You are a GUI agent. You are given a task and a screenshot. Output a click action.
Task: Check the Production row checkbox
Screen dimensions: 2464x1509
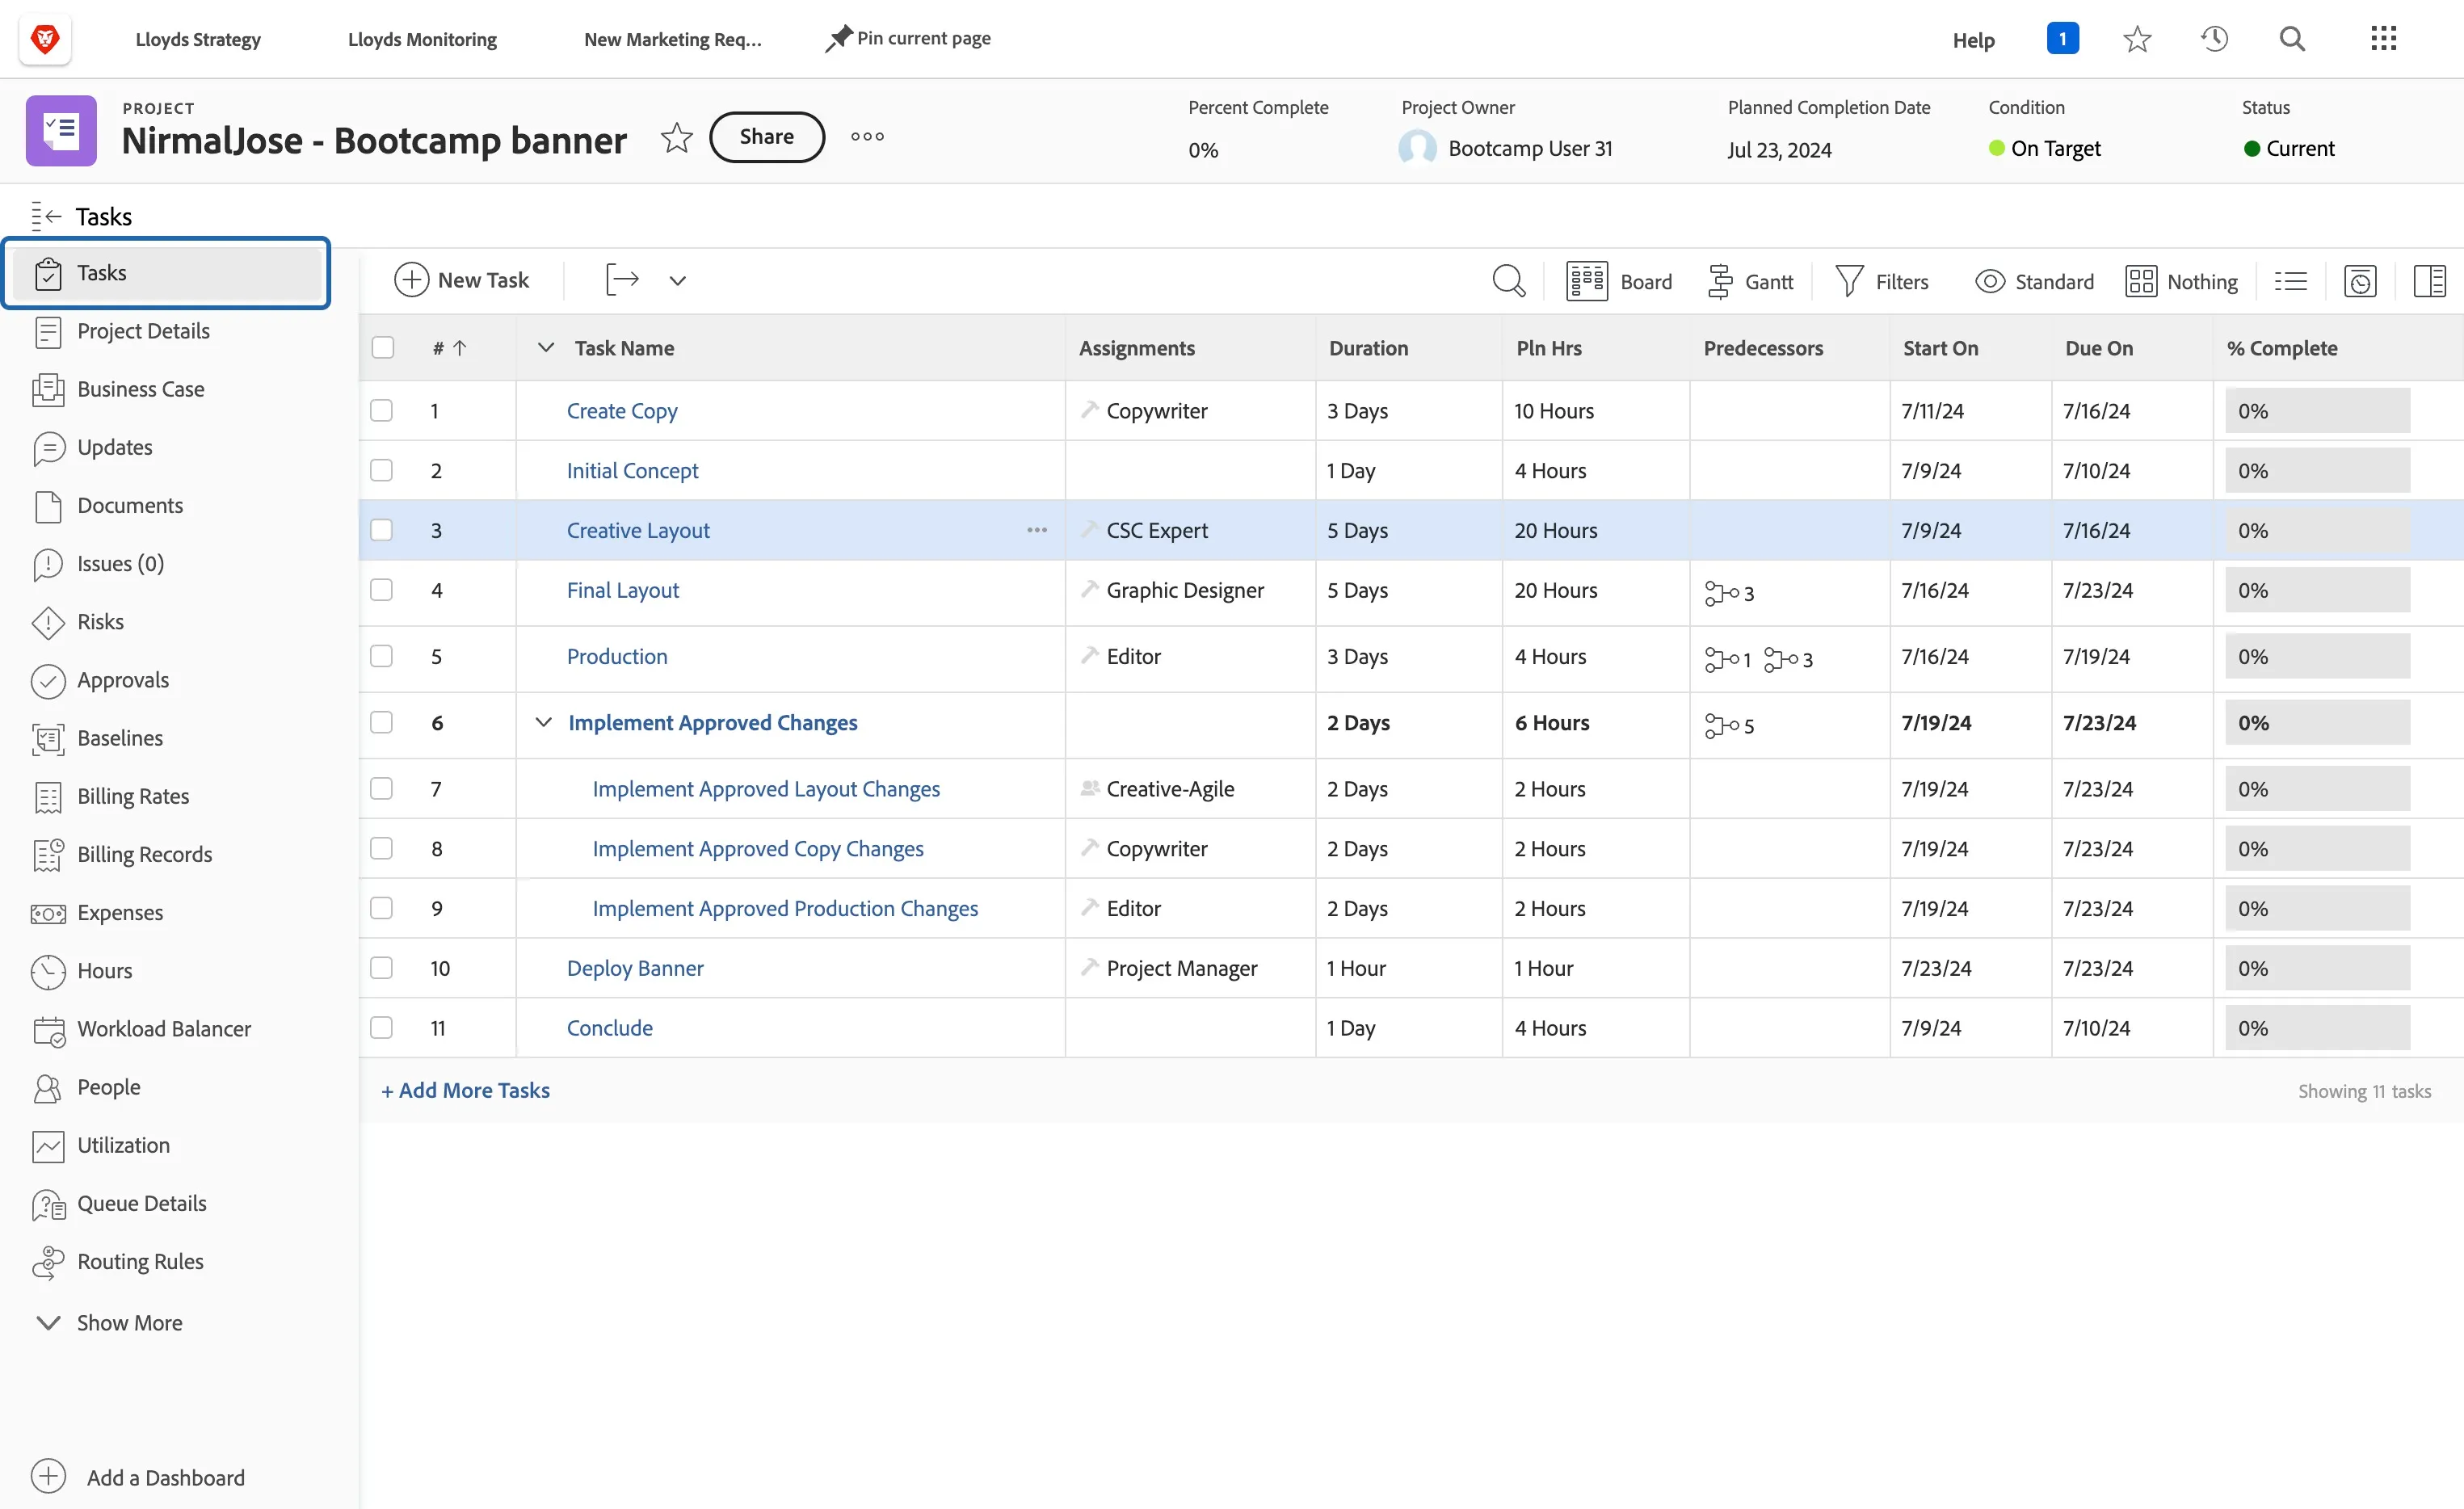pyautogui.click(x=382, y=656)
